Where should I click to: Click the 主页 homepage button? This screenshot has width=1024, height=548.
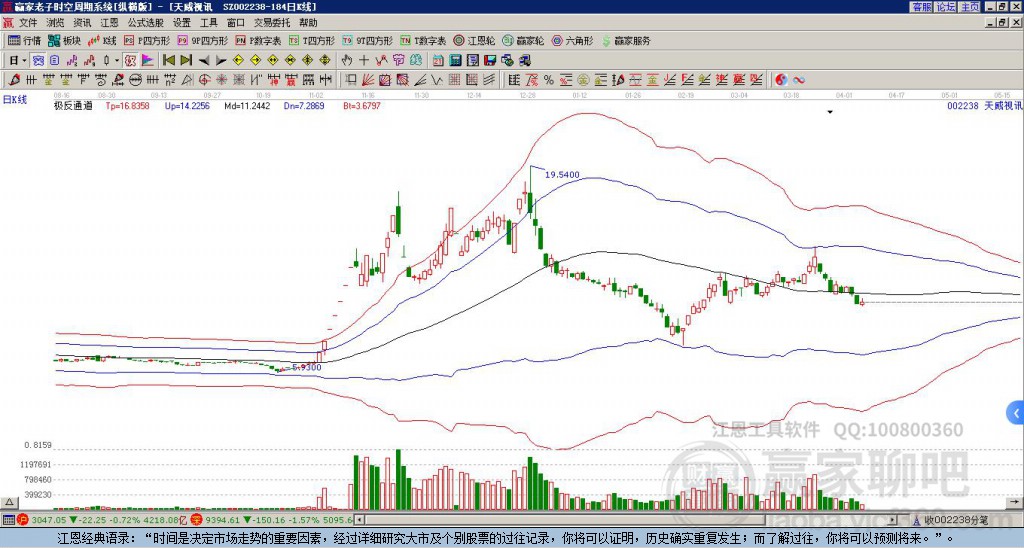970,7
